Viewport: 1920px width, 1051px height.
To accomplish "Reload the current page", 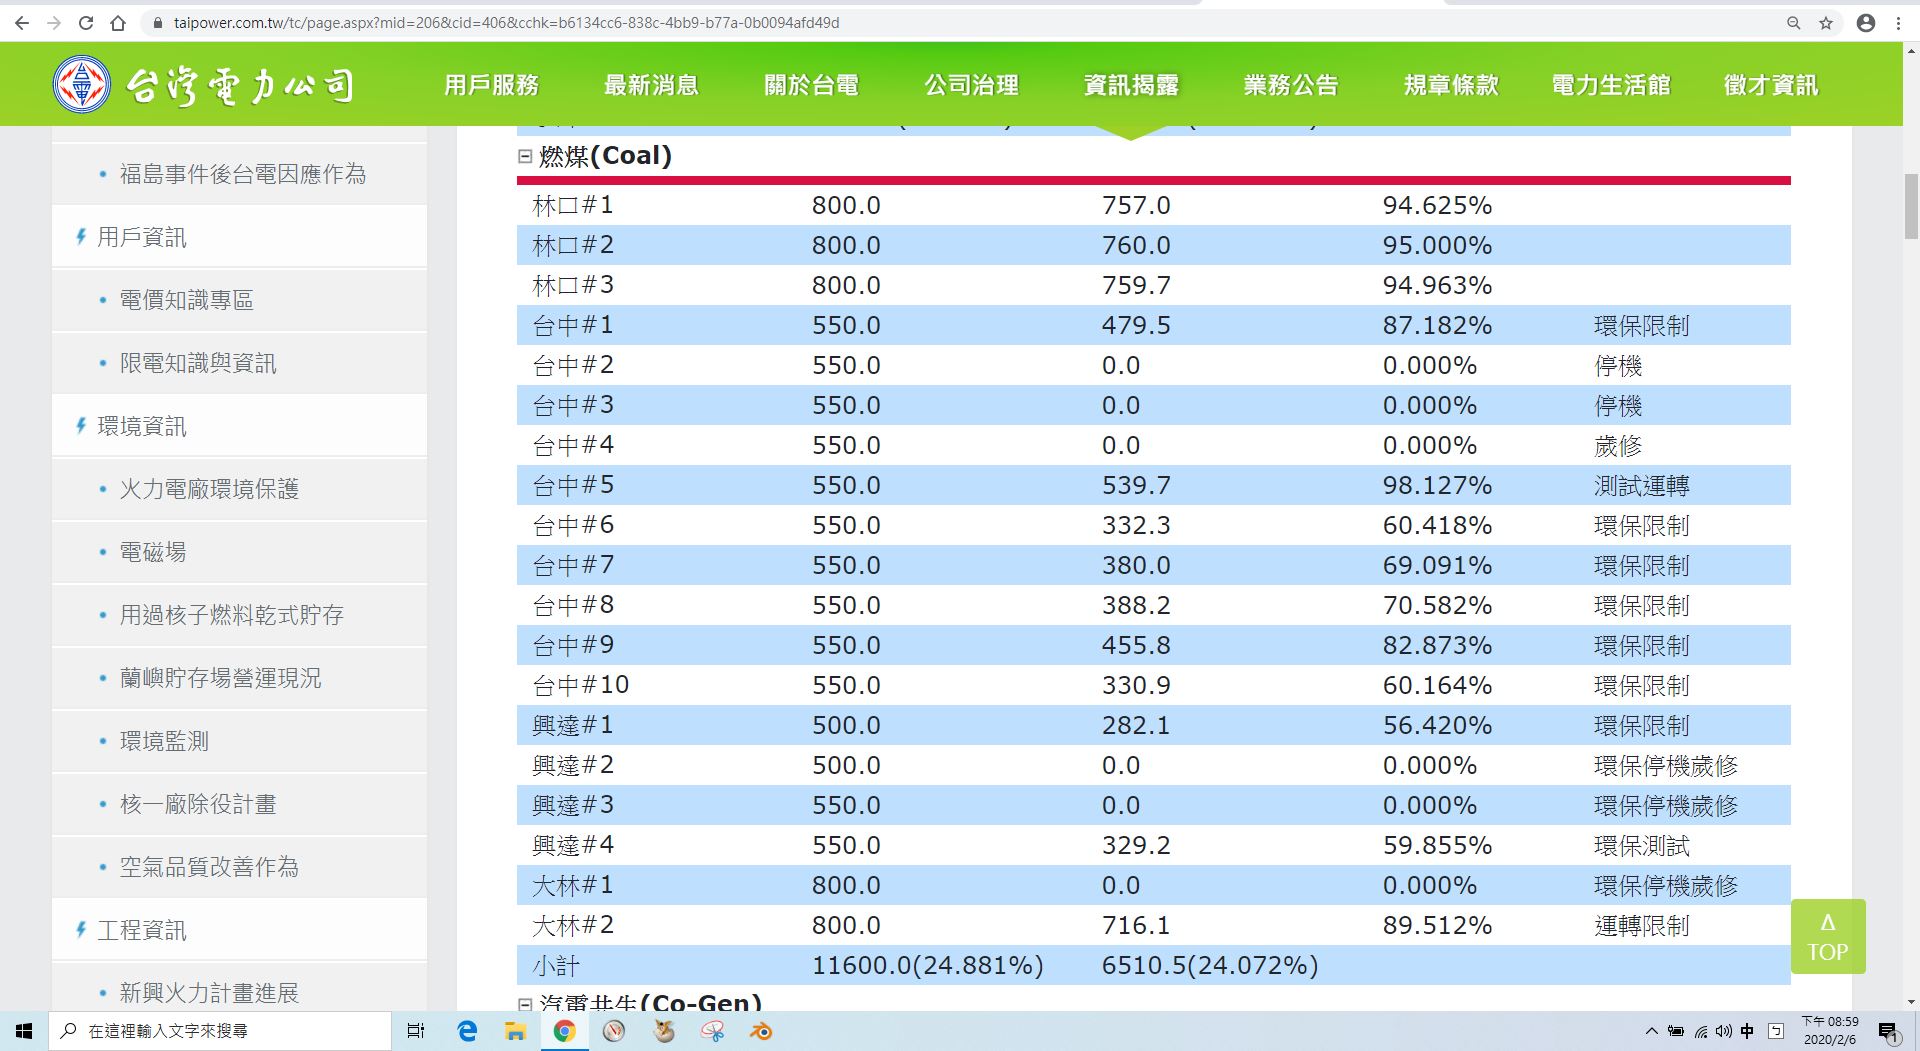I will click(x=86, y=23).
